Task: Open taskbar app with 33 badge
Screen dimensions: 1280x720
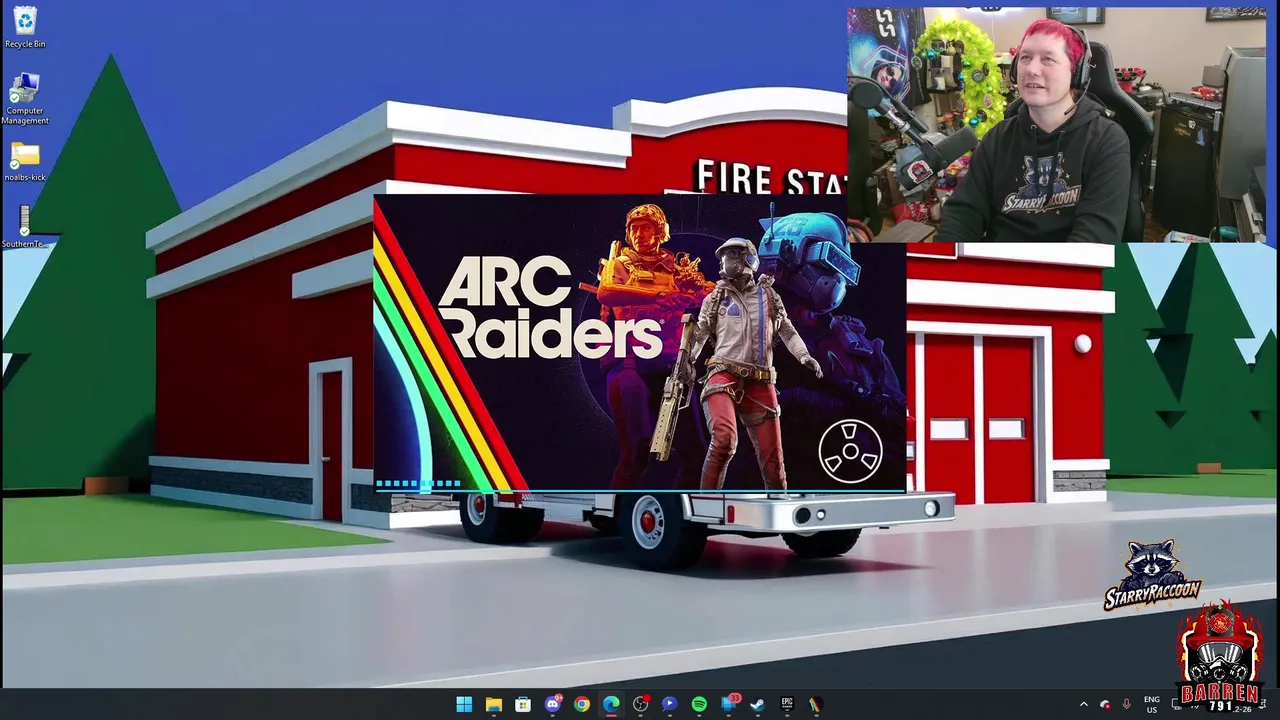Action: 729,704
